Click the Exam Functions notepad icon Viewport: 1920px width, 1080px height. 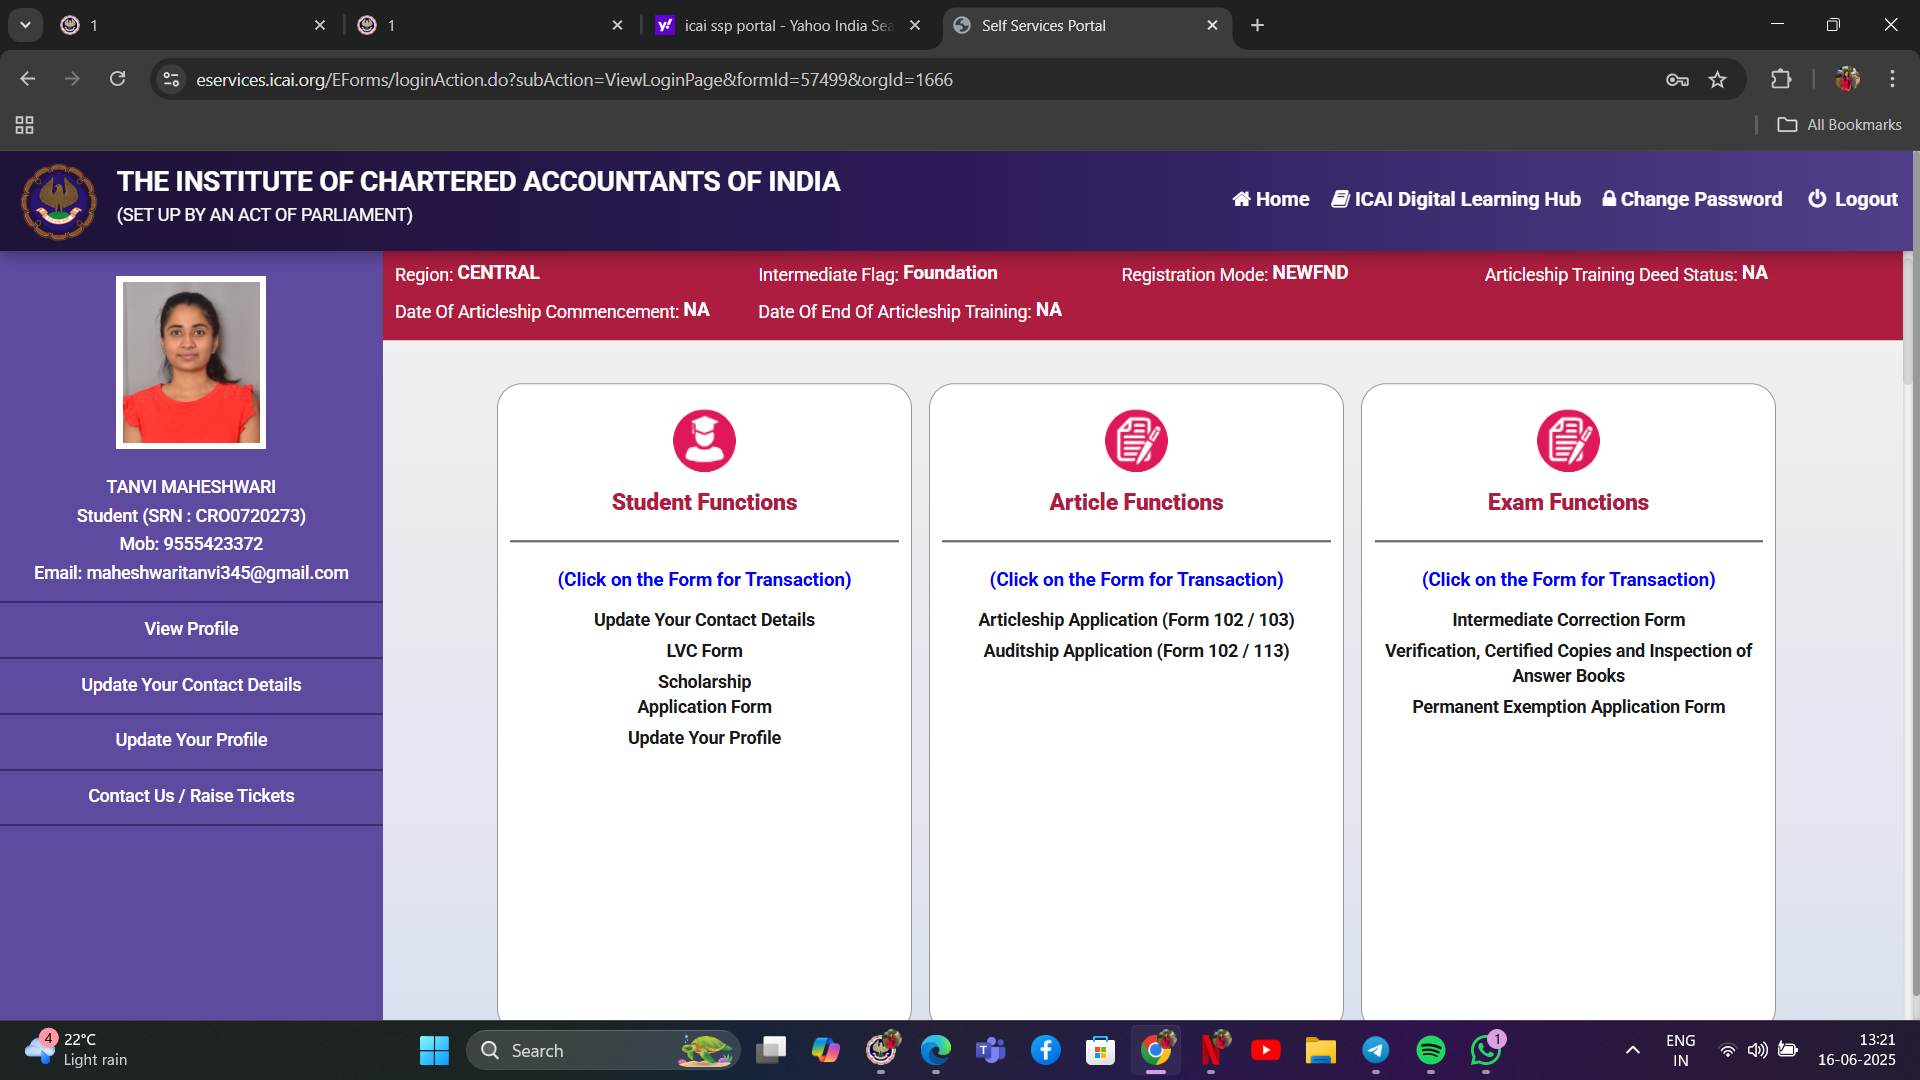point(1567,441)
